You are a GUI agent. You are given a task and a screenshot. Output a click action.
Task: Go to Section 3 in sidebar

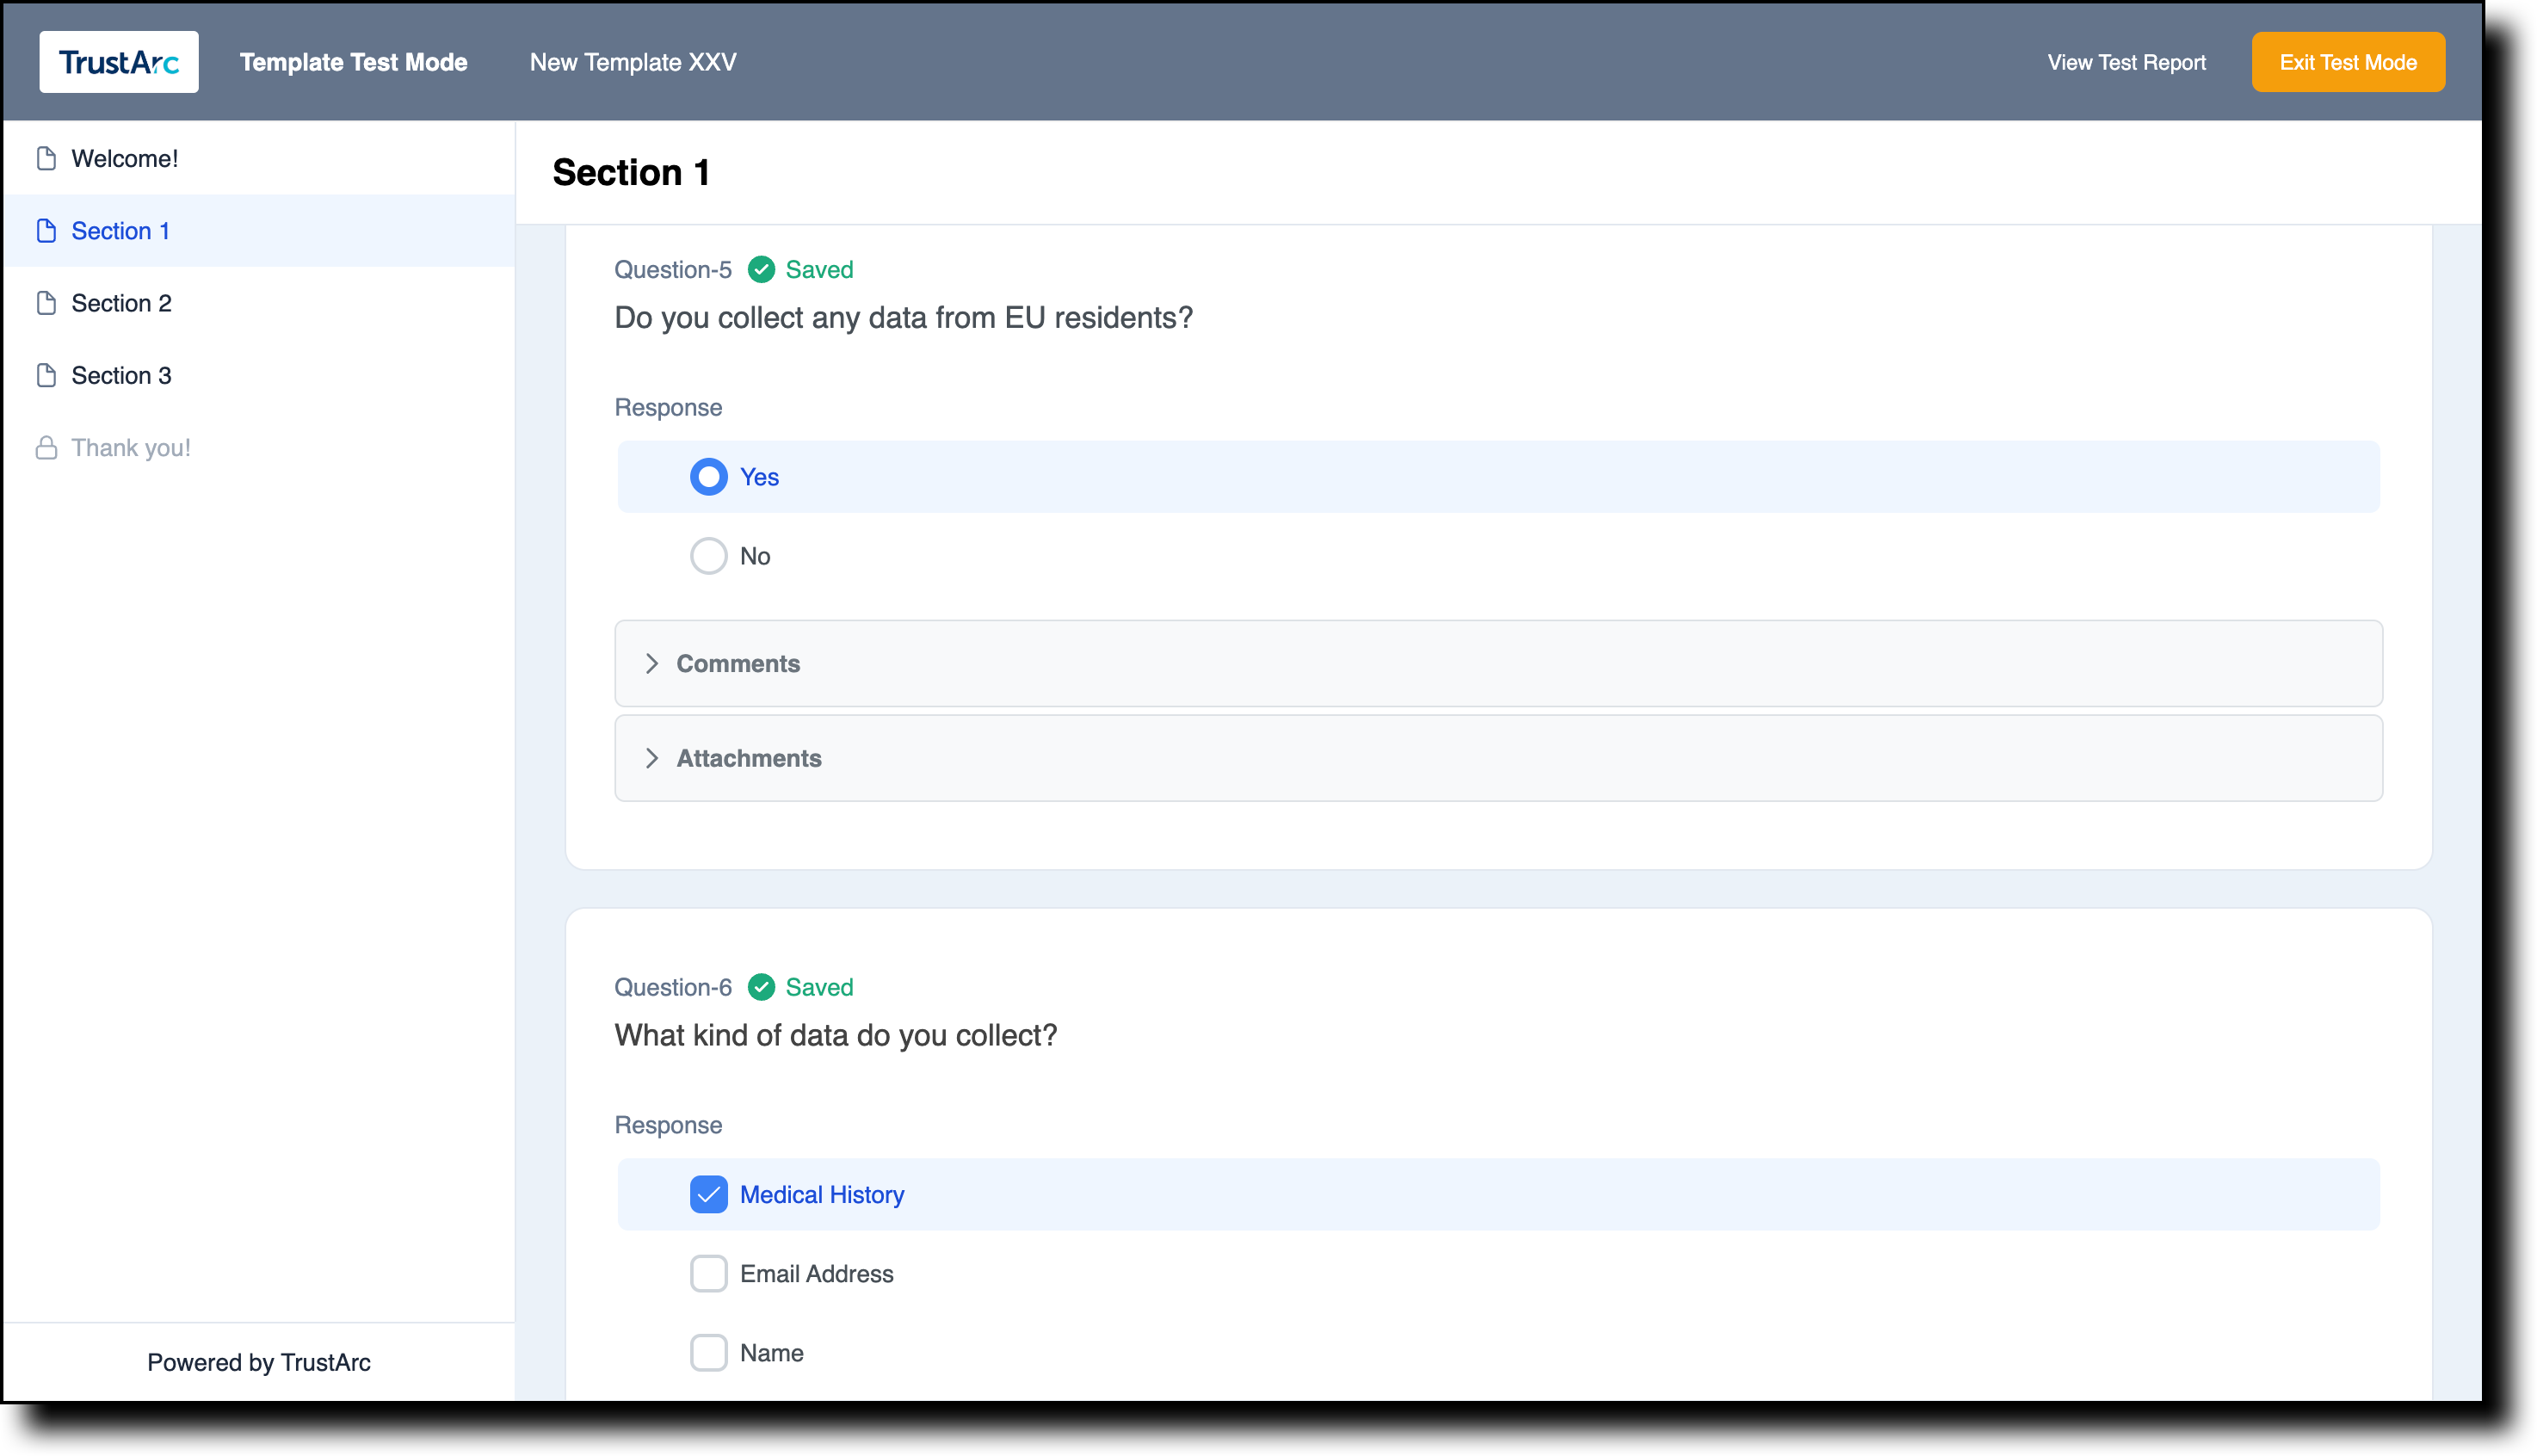pyautogui.click(x=259, y=375)
